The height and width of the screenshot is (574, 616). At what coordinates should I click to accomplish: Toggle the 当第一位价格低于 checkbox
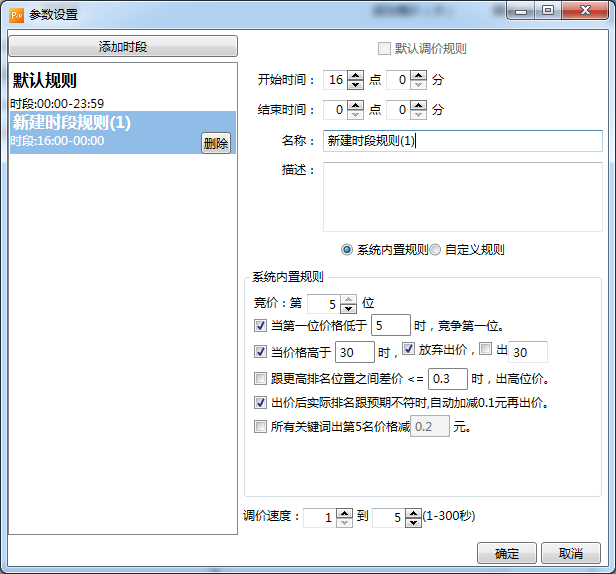point(260,325)
